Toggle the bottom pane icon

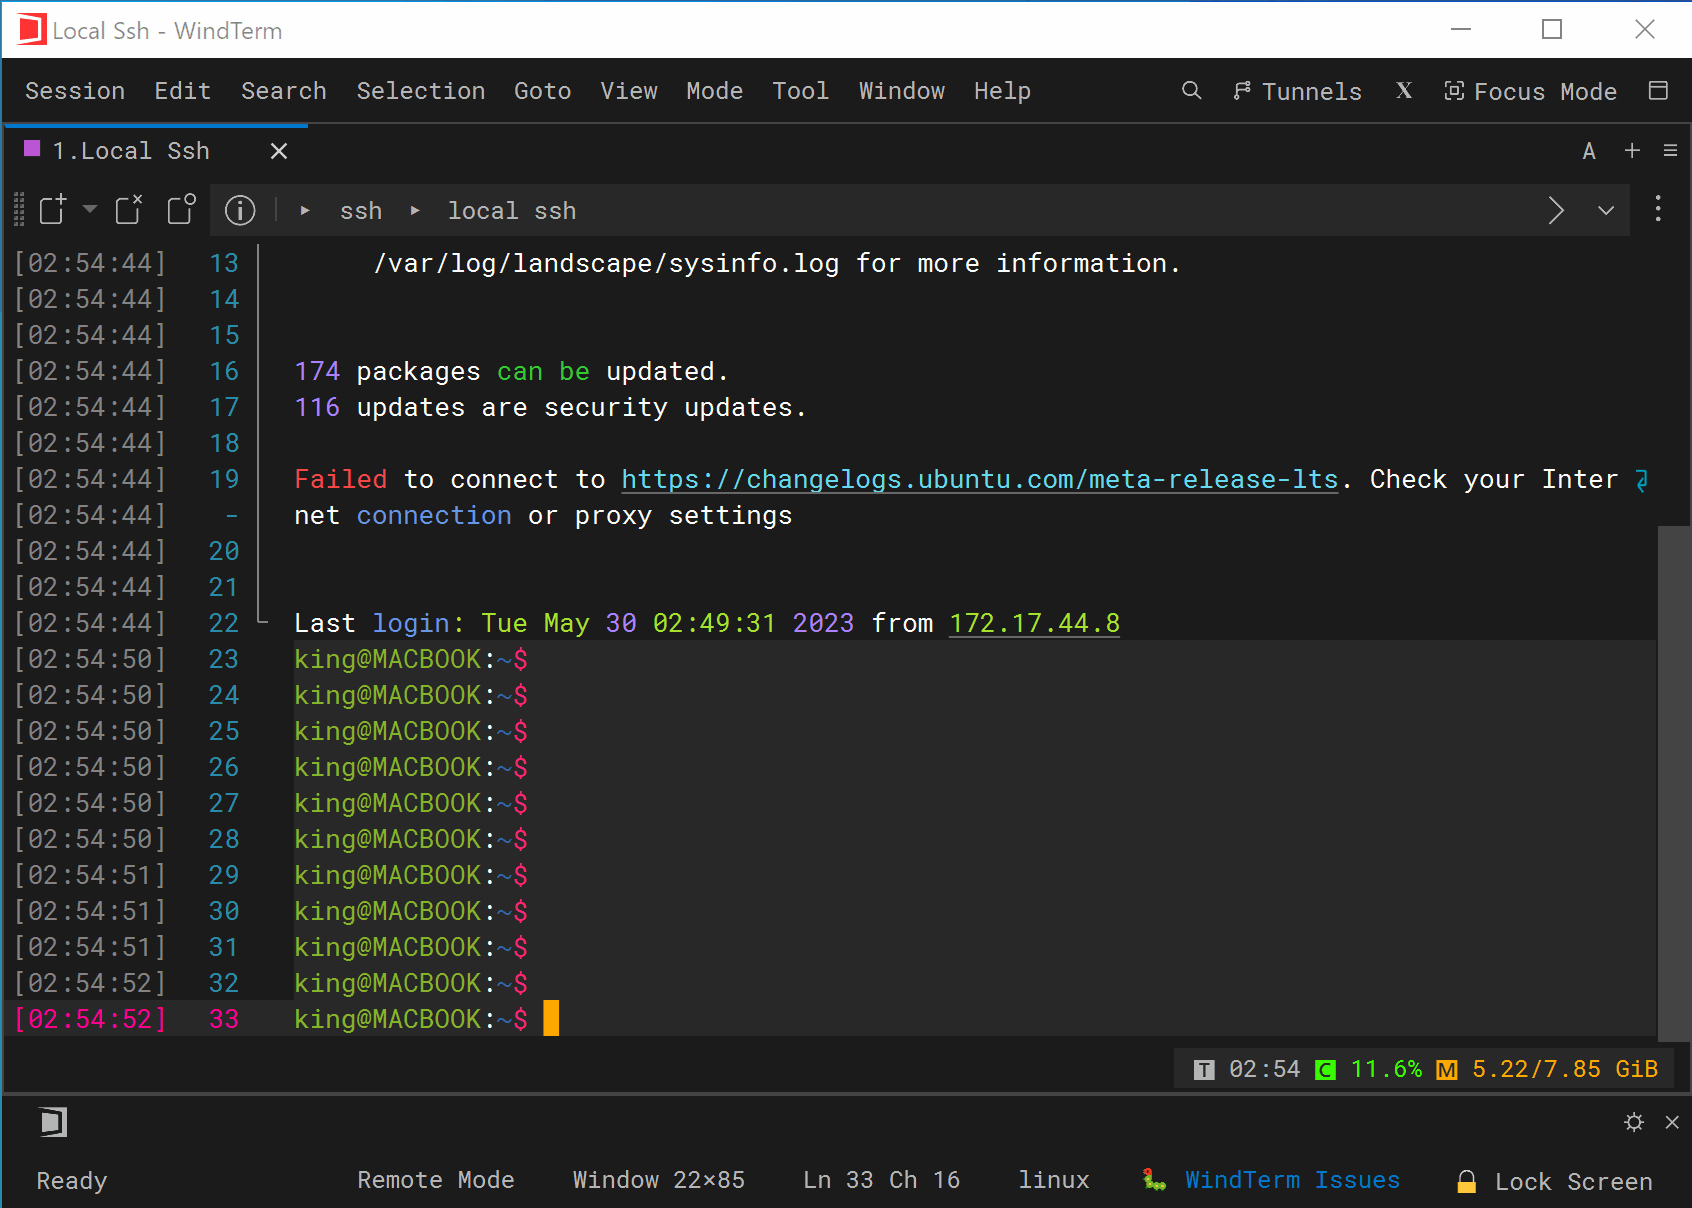53,1122
